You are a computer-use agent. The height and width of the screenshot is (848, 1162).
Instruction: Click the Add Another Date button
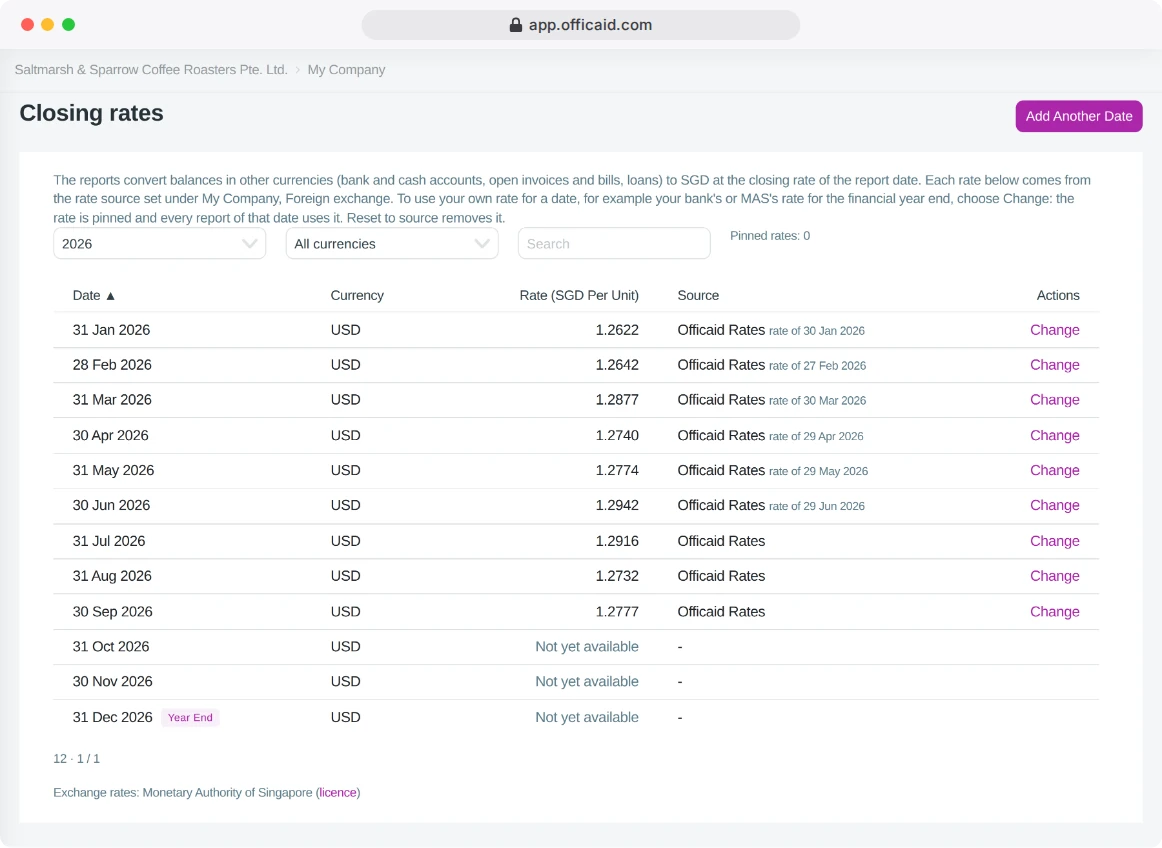tap(1078, 116)
